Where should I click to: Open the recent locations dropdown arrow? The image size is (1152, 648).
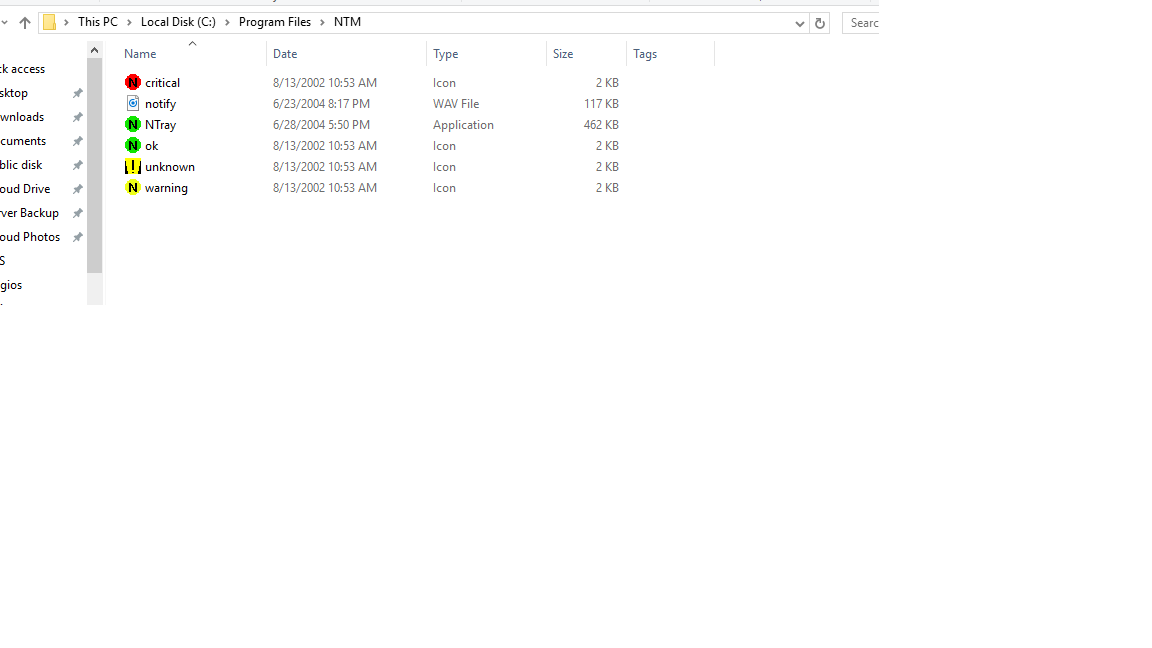(x=5, y=23)
